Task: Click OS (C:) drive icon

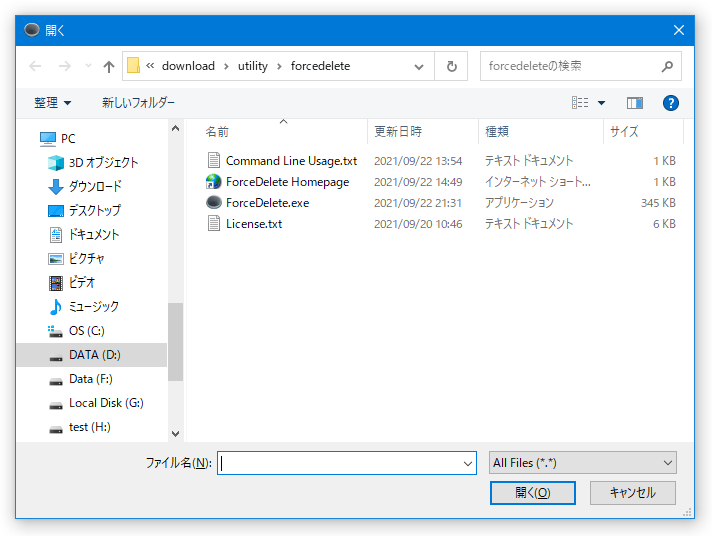Action: click(55, 331)
